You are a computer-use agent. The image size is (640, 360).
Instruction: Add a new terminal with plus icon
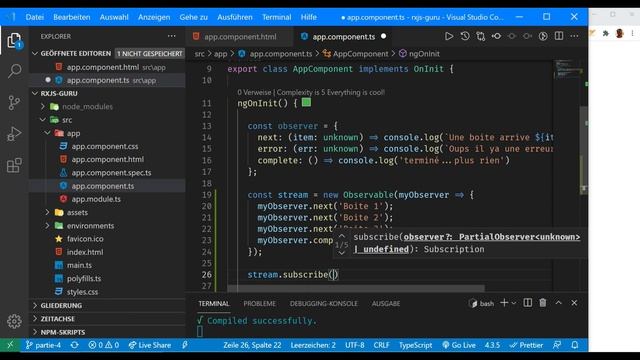[504, 303]
